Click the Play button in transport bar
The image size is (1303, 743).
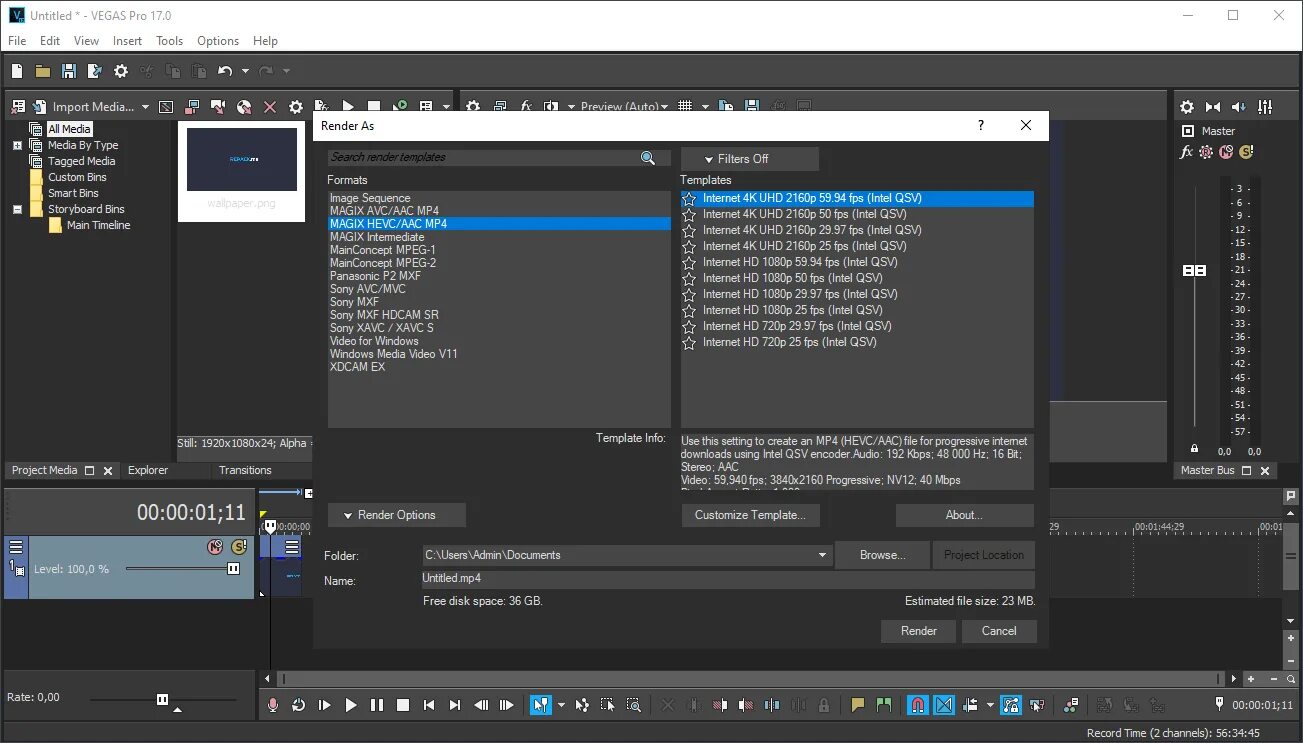pos(350,705)
